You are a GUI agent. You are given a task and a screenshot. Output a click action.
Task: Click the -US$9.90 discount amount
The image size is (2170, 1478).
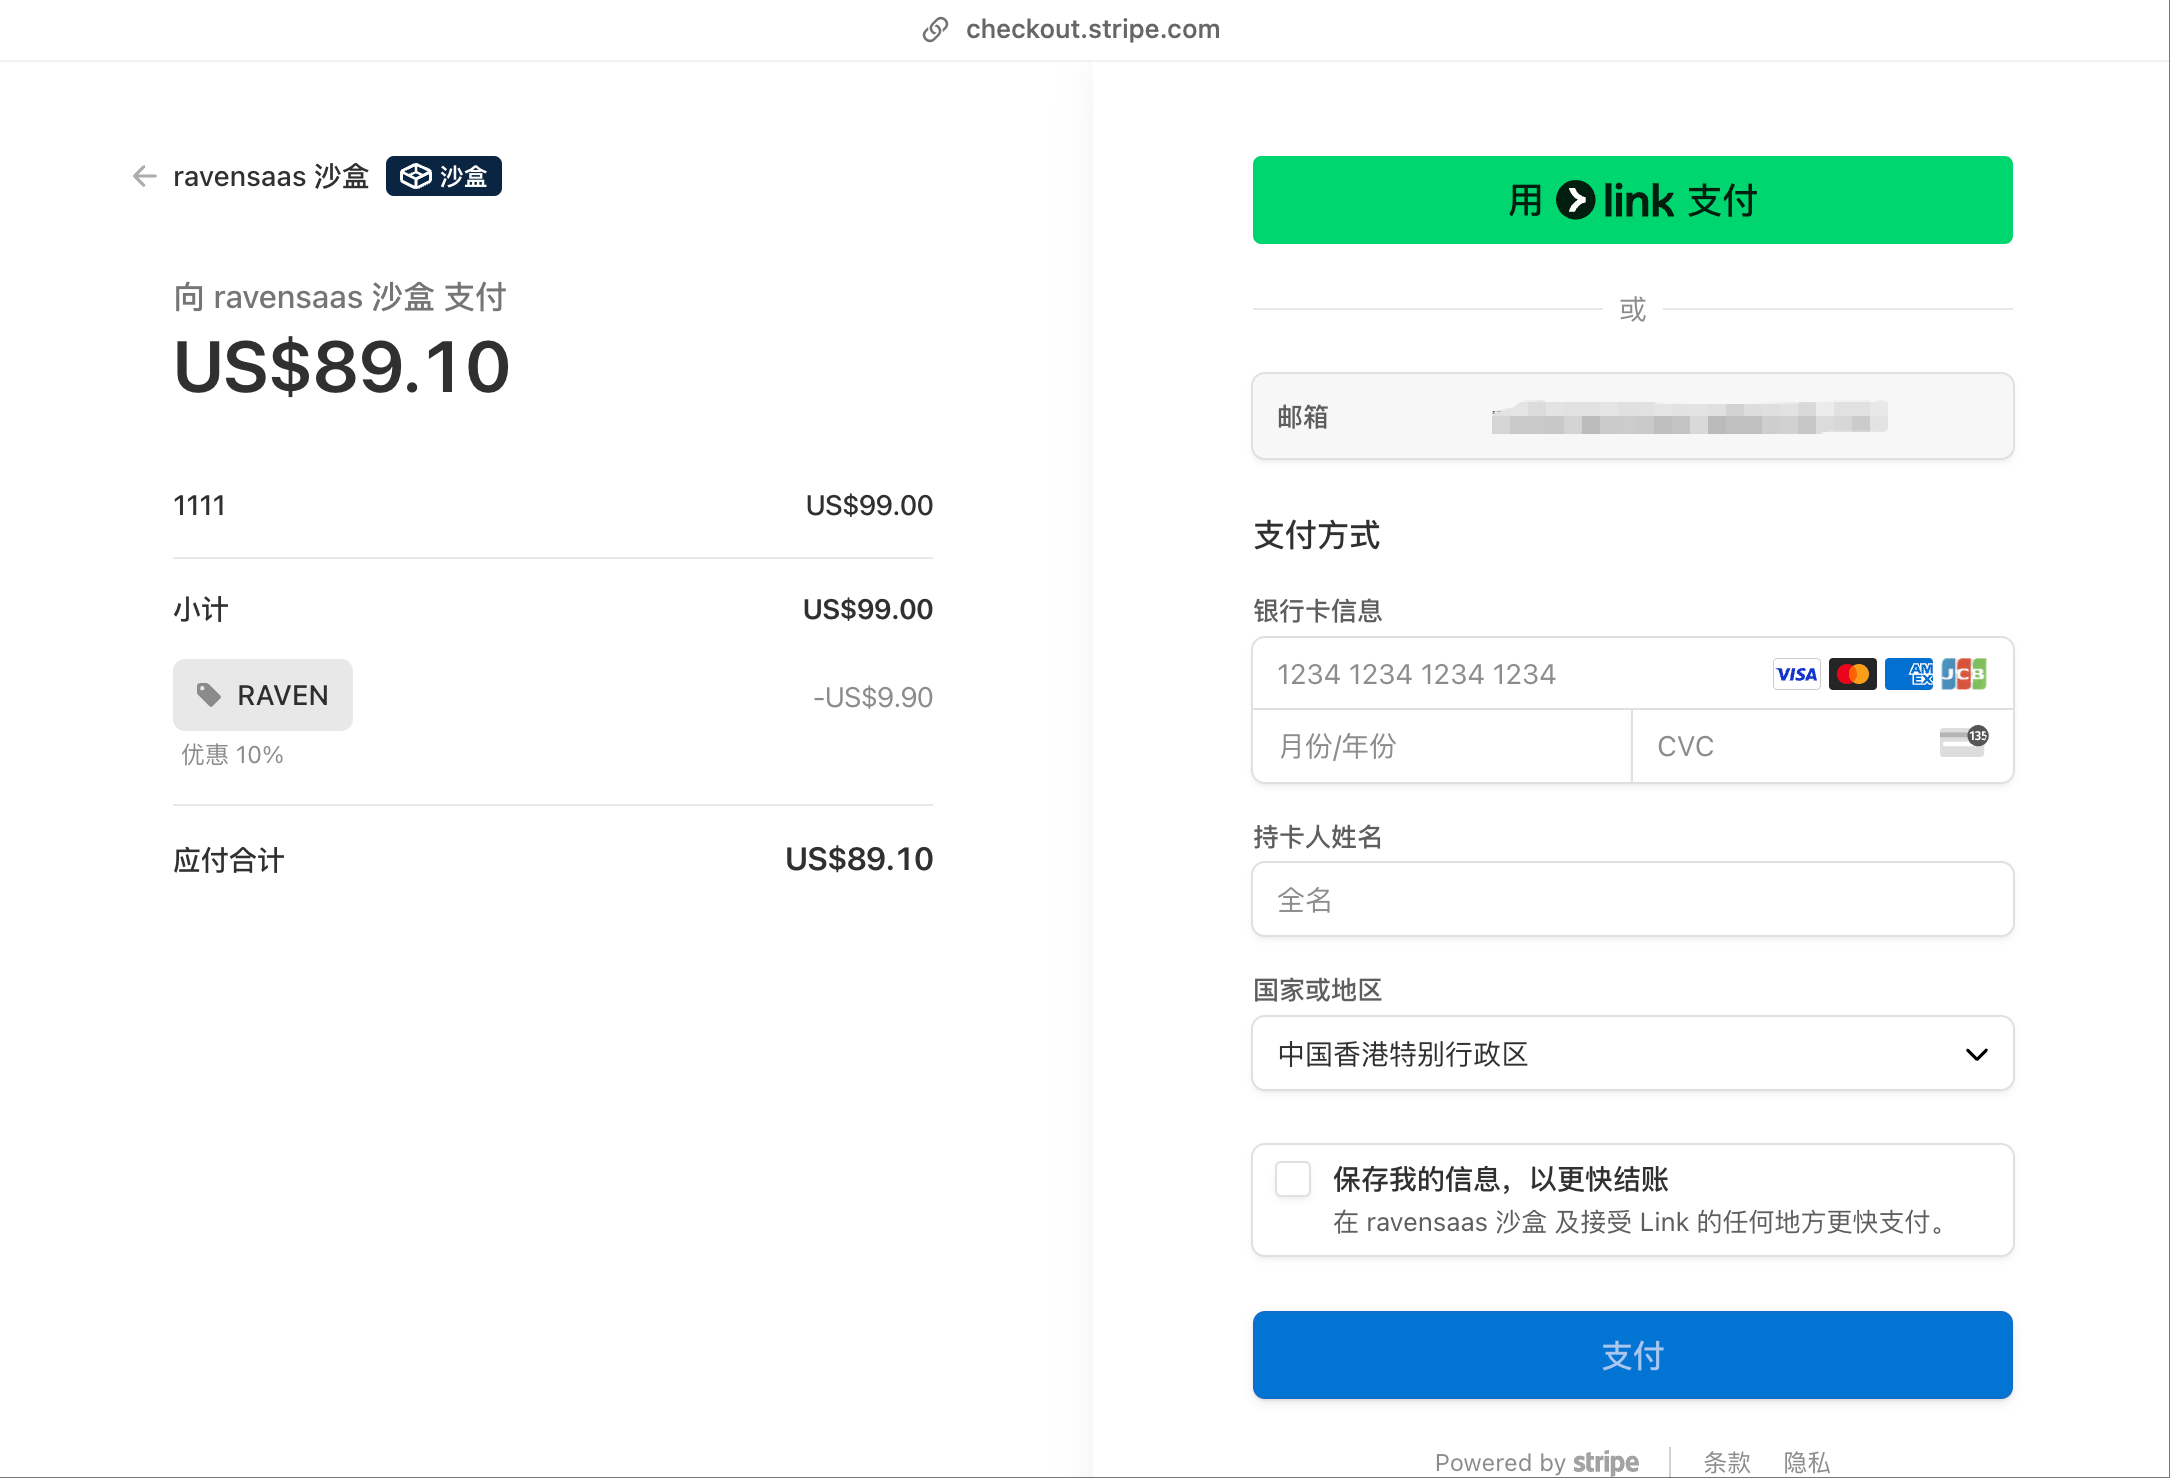click(x=872, y=697)
